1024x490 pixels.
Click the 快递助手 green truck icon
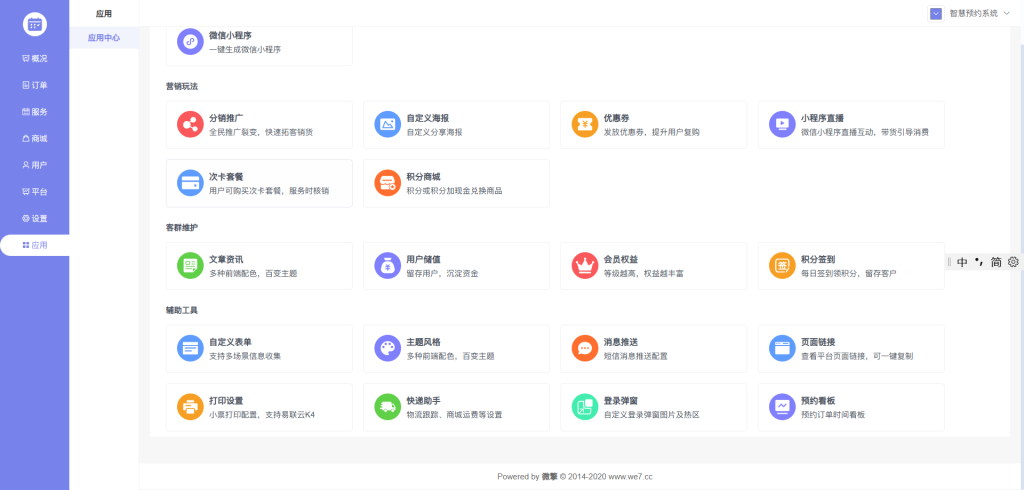[387, 407]
